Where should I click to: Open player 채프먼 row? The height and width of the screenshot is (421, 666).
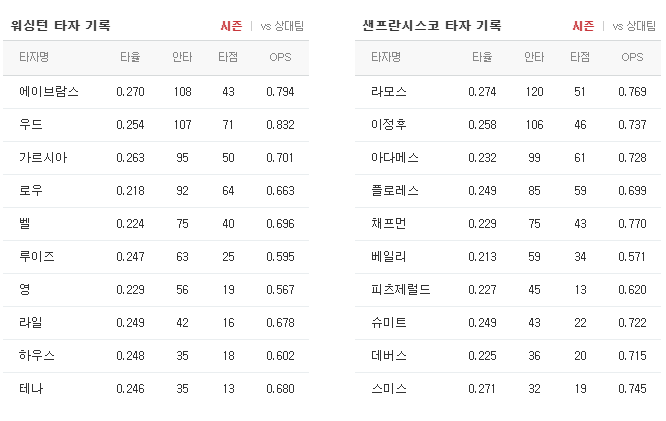click(508, 224)
